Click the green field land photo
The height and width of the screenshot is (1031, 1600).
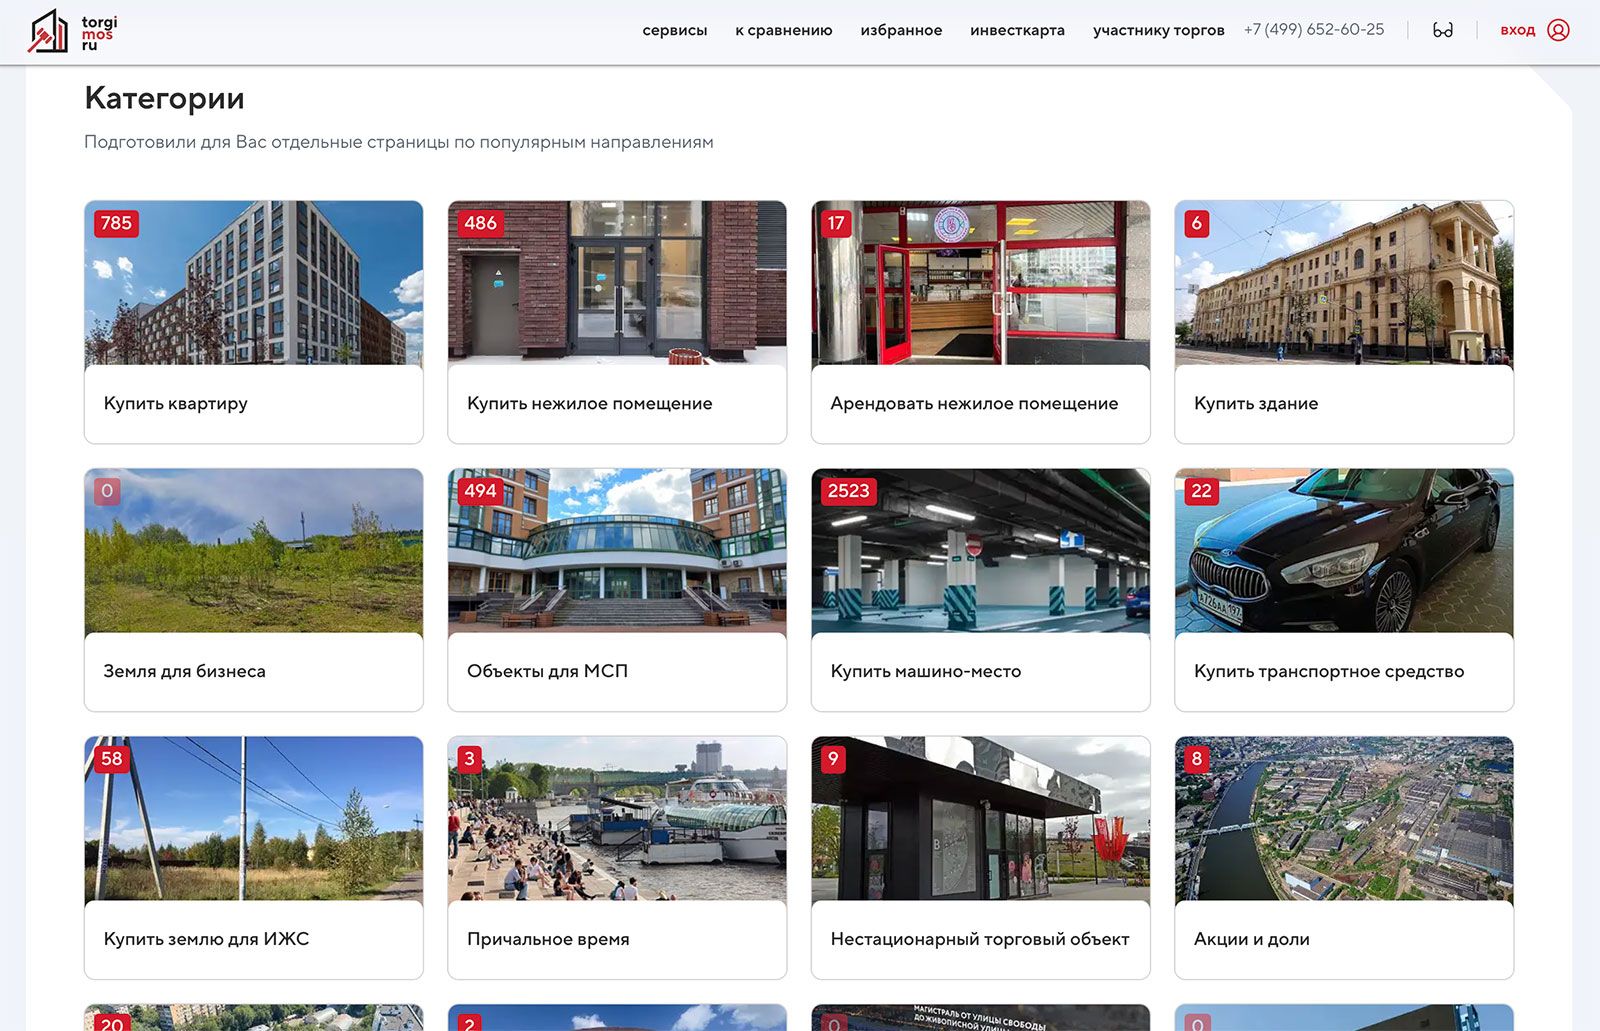point(254,551)
